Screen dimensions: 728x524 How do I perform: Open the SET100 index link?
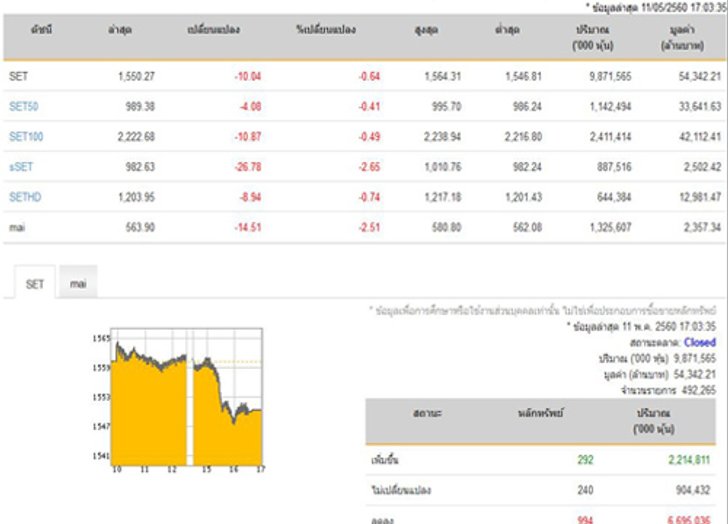coord(26,136)
